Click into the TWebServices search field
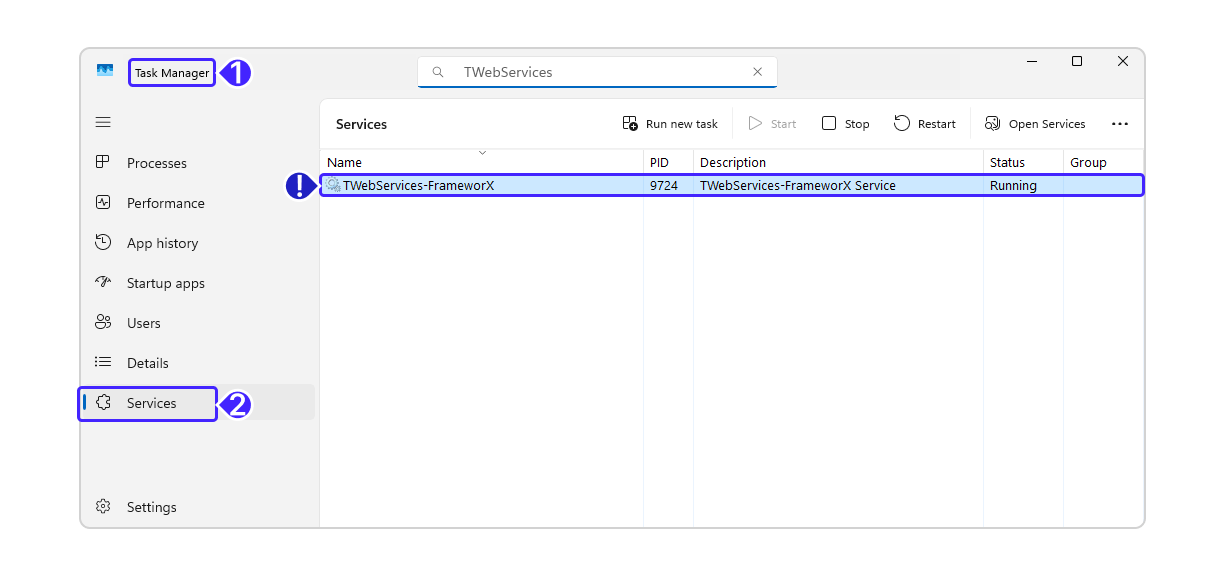This screenshot has height=576, width=1224. coord(597,72)
